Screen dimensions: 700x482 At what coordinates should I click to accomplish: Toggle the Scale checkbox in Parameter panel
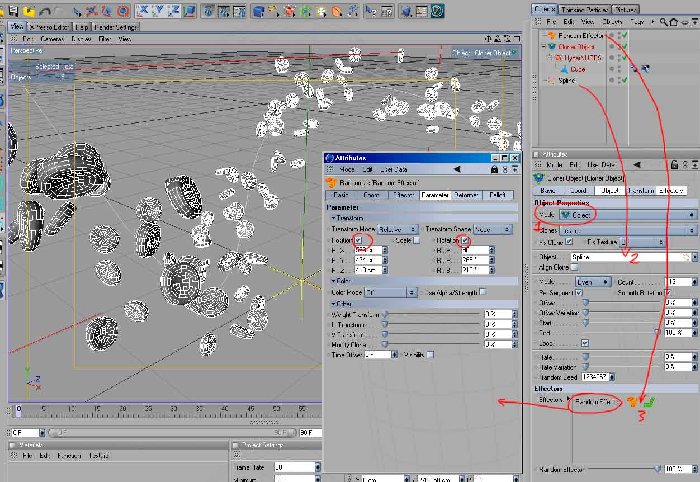417,240
